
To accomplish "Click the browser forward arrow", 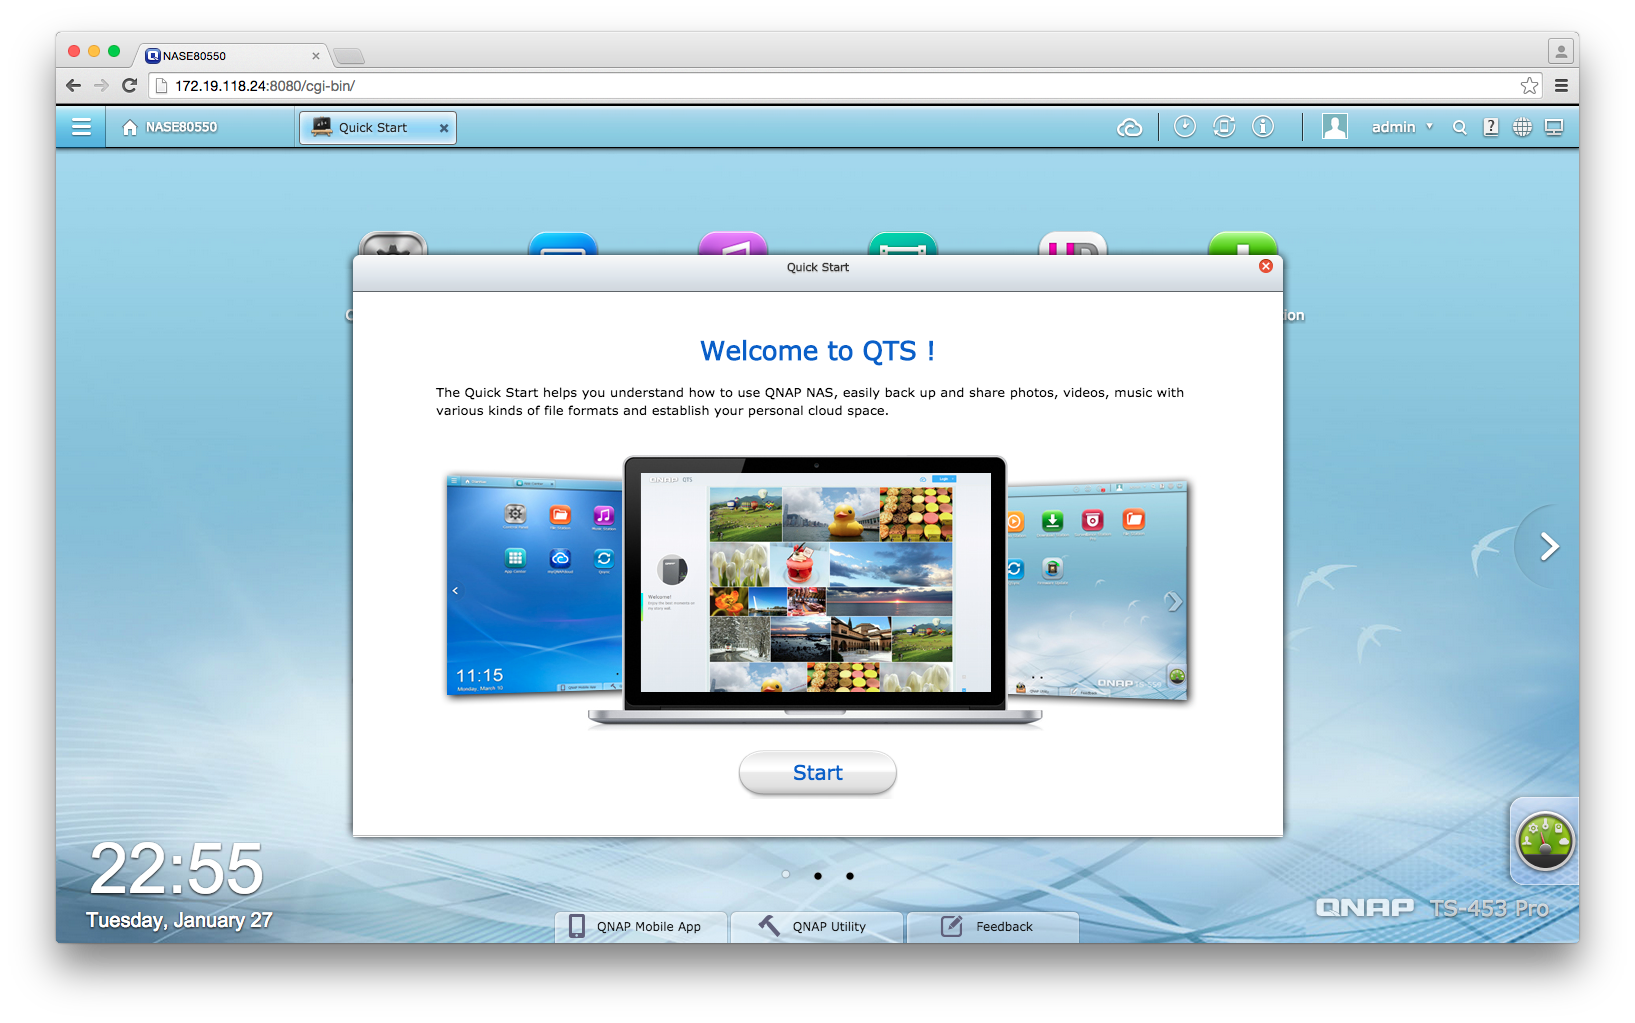I will coord(101,86).
